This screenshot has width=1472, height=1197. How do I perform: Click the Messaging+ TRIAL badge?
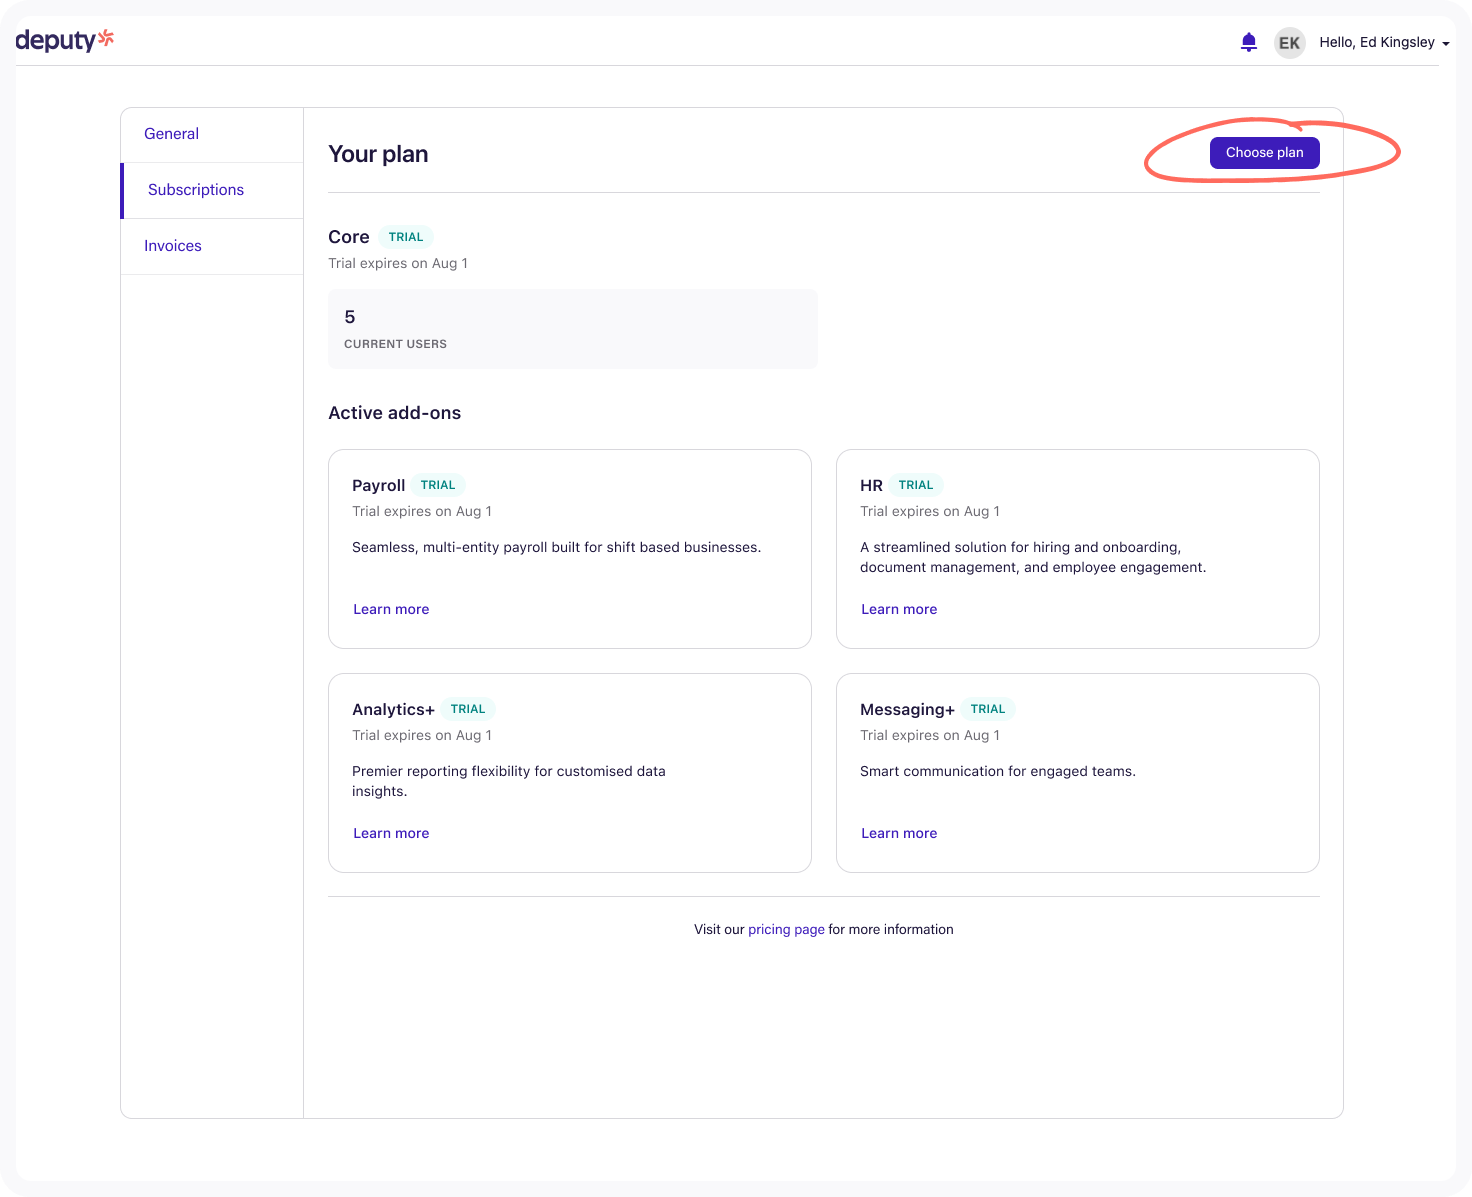pyautogui.click(x=988, y=709)
